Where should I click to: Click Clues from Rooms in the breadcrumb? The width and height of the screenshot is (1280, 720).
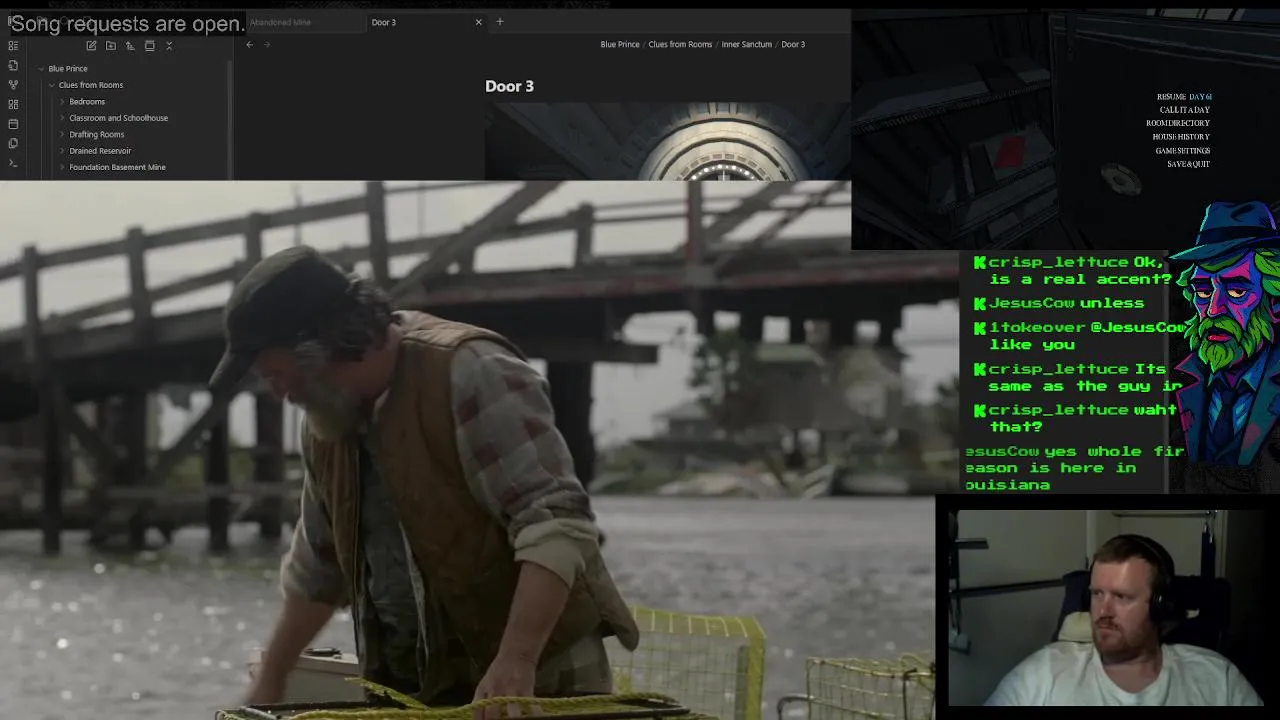[x=680, y=44]
